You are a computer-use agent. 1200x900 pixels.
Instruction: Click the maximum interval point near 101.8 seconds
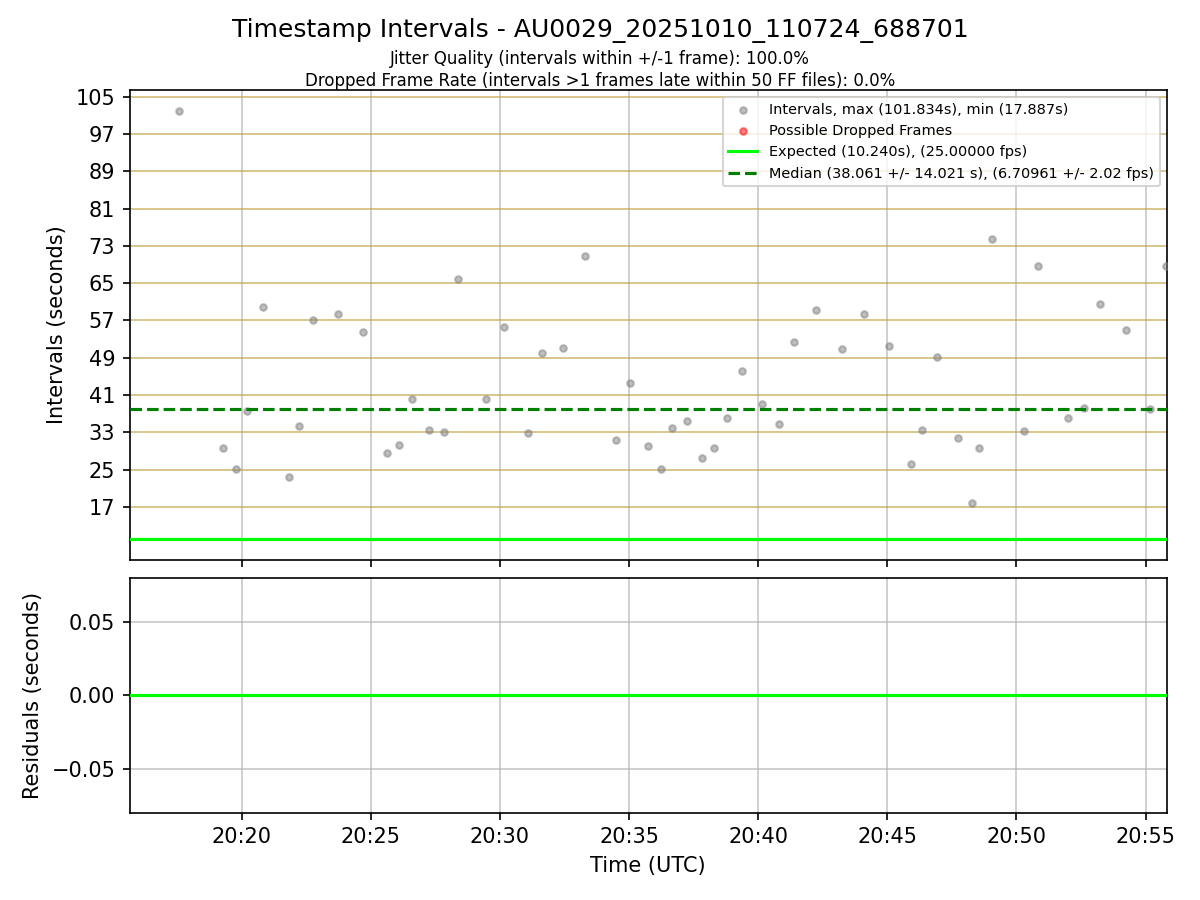(179, 111)
